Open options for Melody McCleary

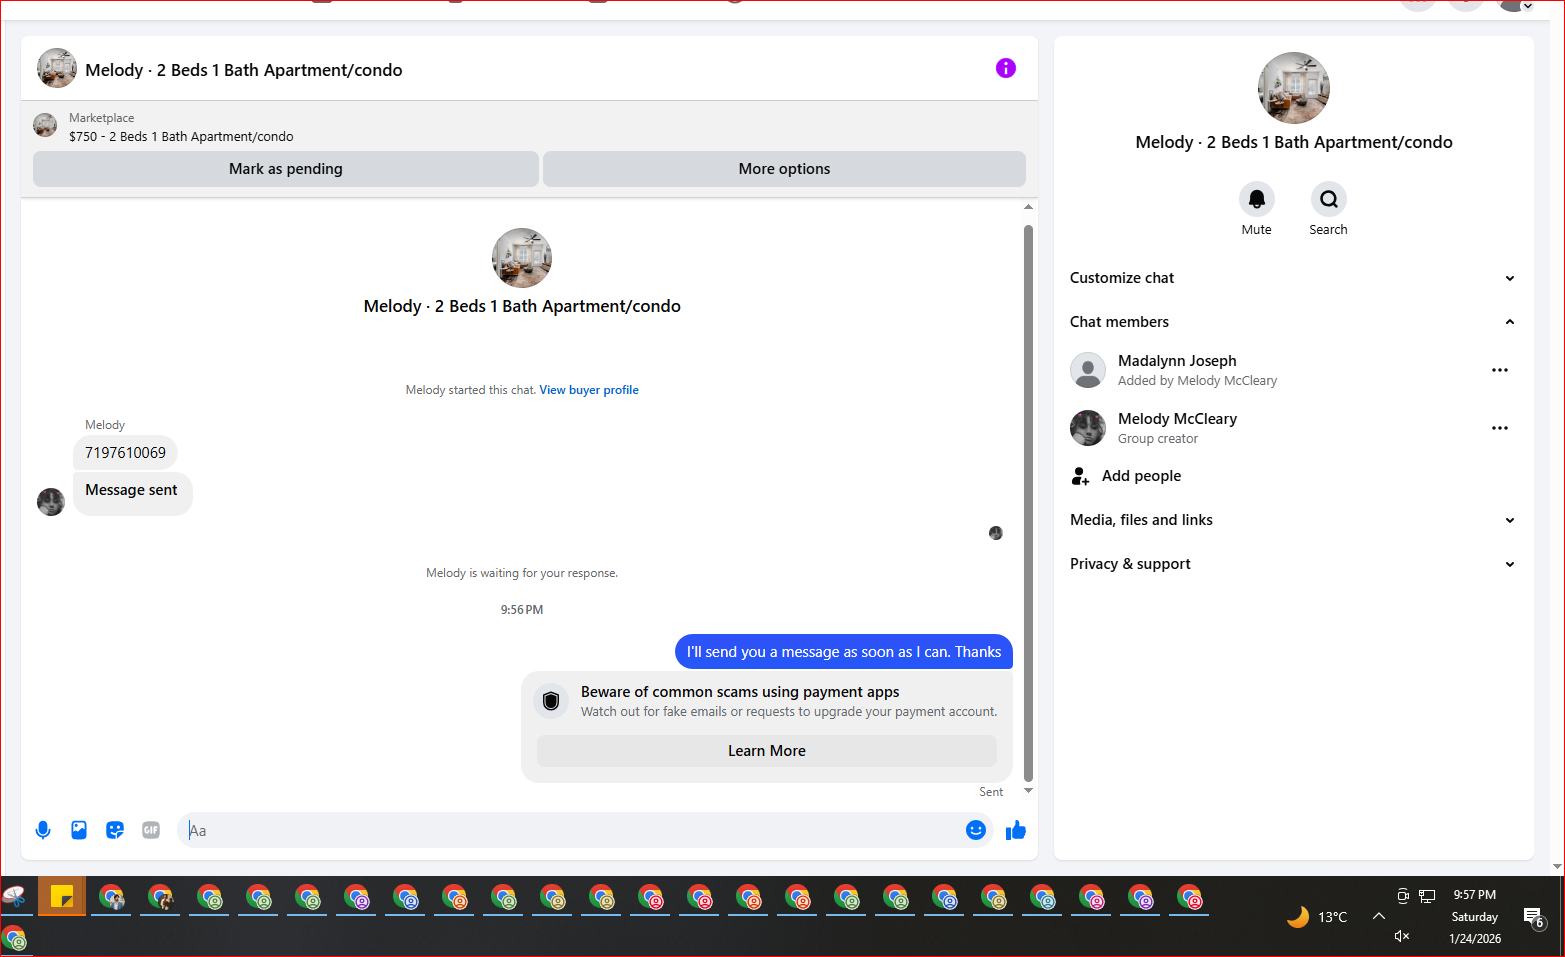(x=1500, y=428)
